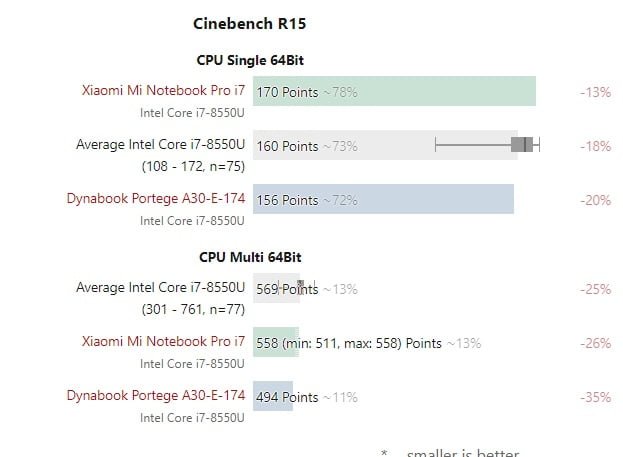
Task: Select Average Intel Core i7-8550U label under CPU Single
Action: point(160,145)
